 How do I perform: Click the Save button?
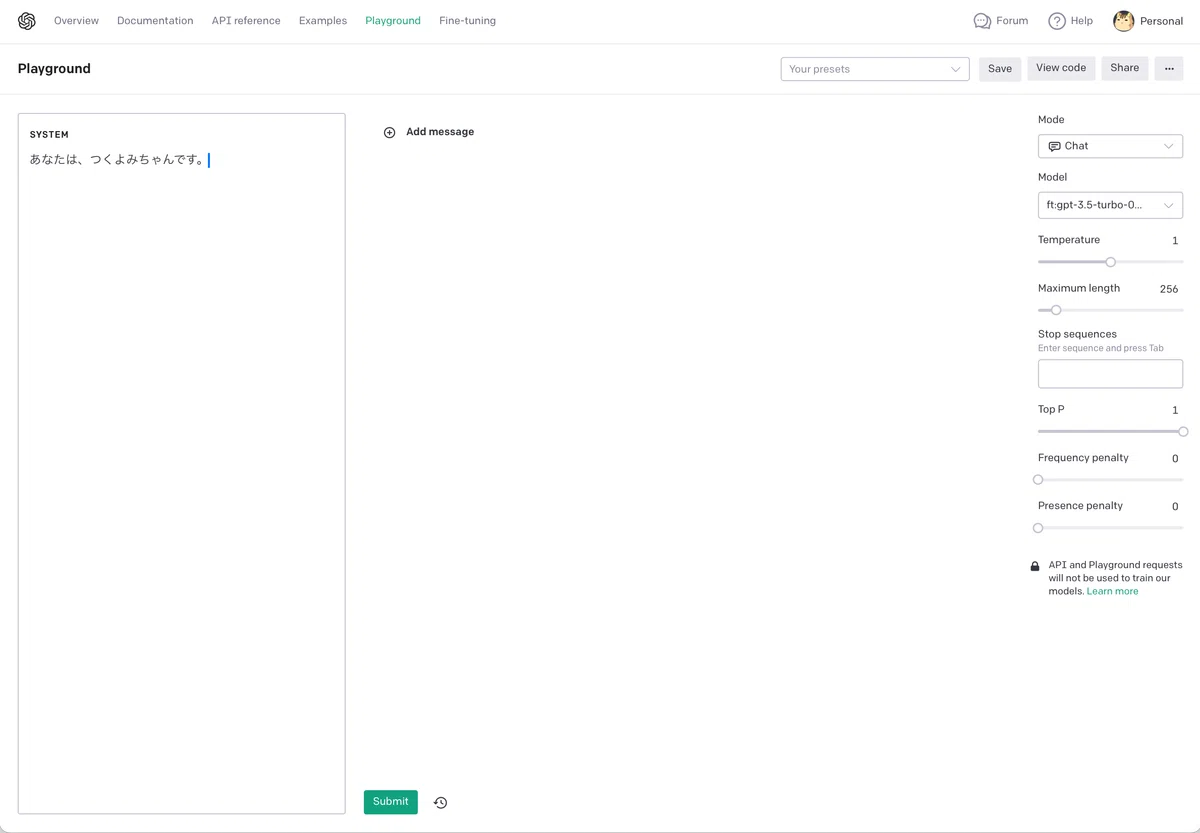click(1000, 69)
